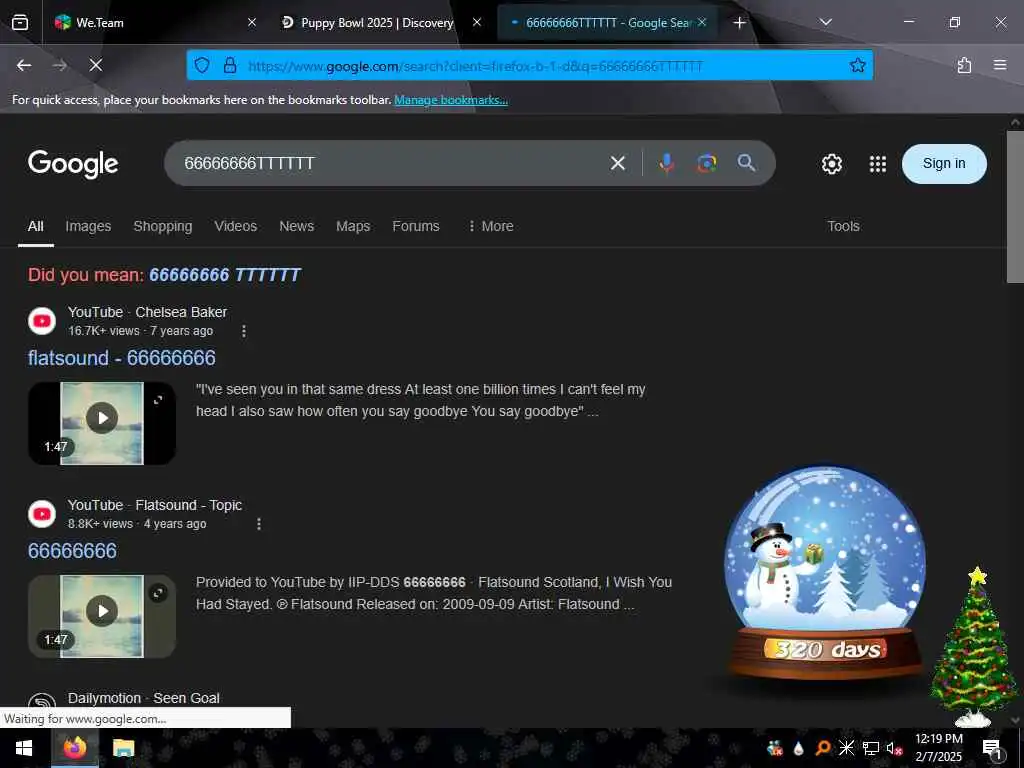The width and height of the screenshot is (1024, 768).
Task: Switch to Maps results
Action: [x=353, y=226]
